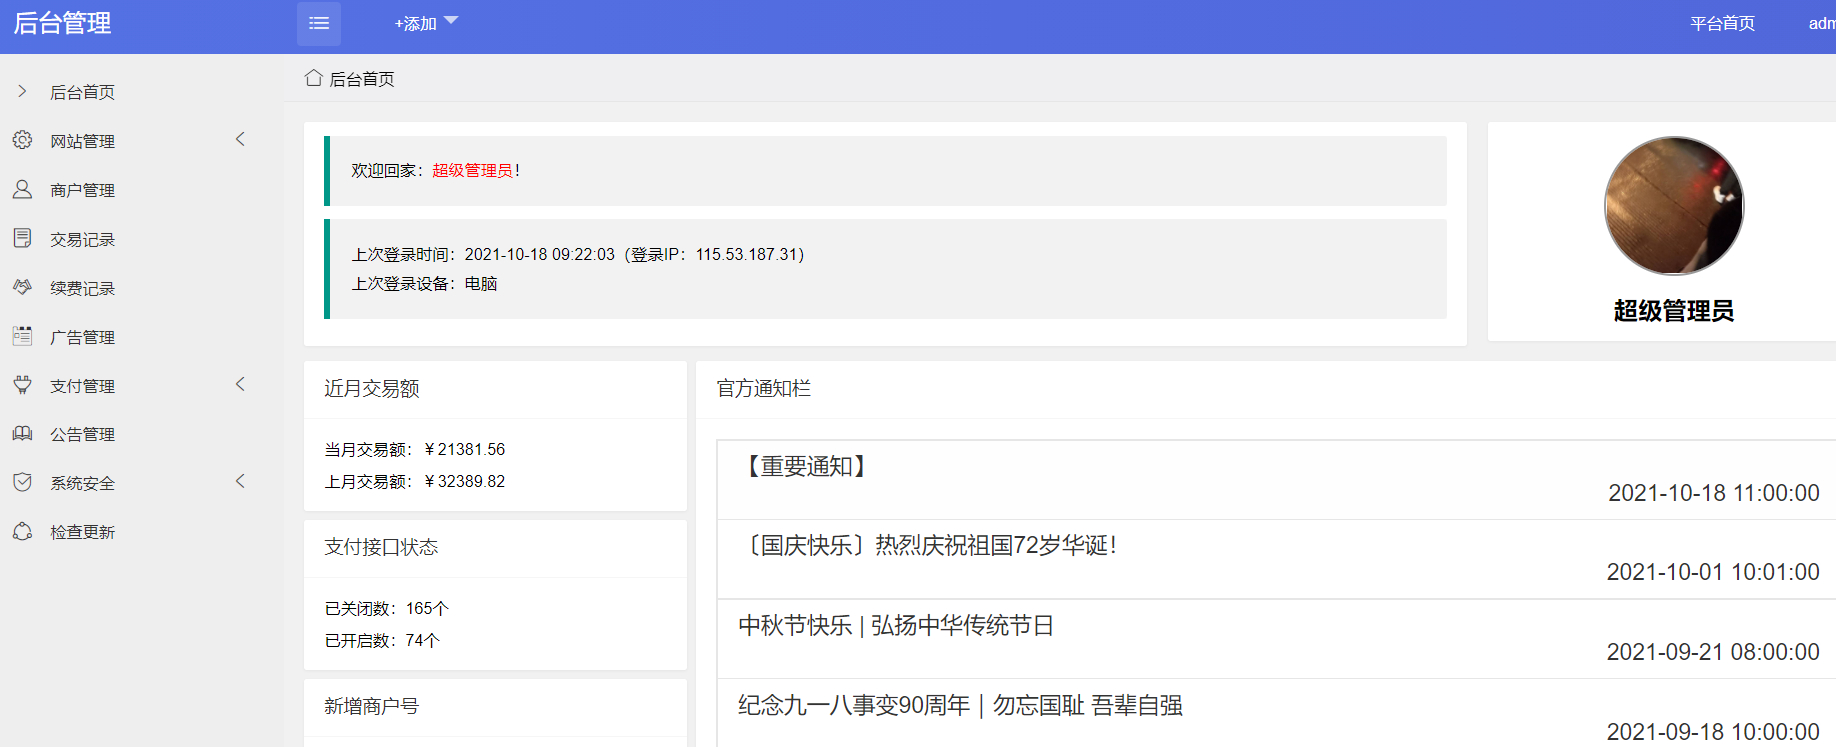Open the 中秋节快乐 notice entry
Viewport: 1836px width, 747px height.
coord(1277,639)
